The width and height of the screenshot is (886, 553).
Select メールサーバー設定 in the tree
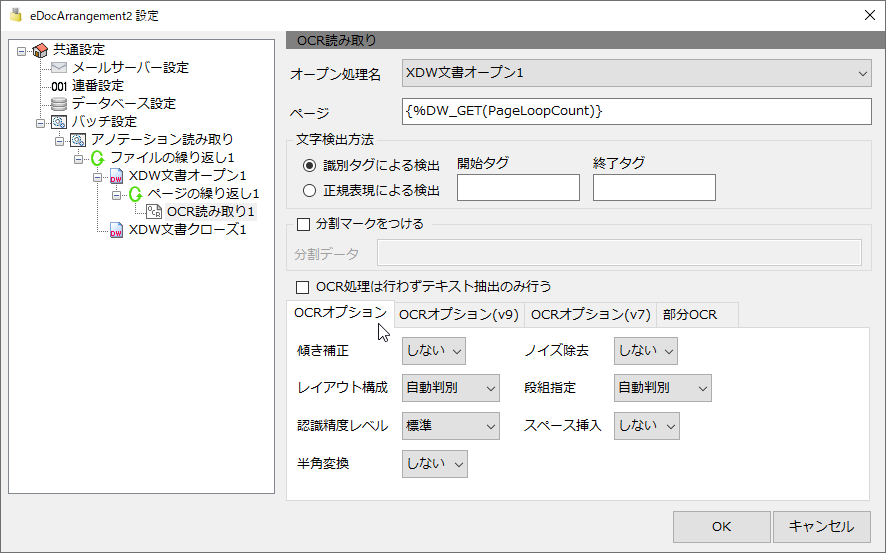coord(130,68)
